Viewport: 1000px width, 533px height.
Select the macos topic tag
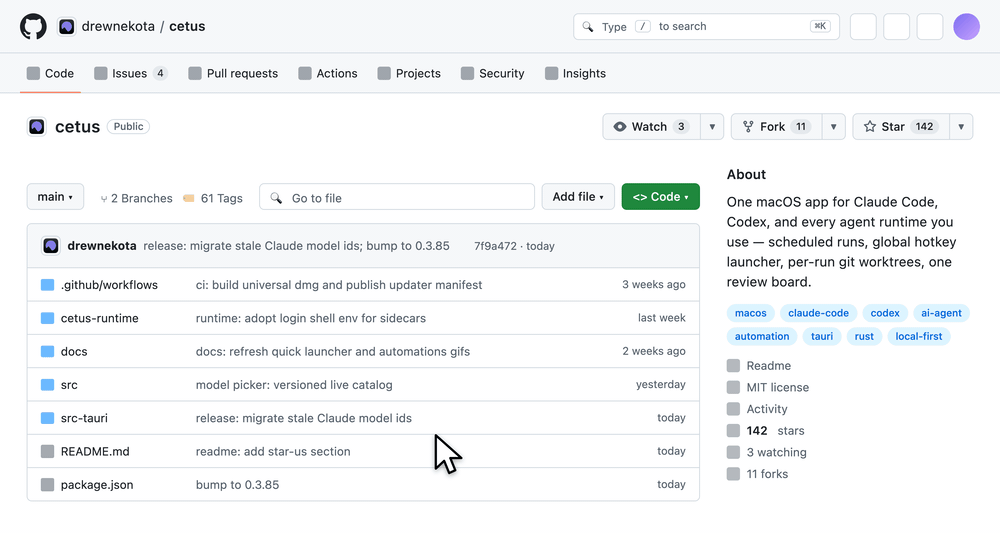751,313
